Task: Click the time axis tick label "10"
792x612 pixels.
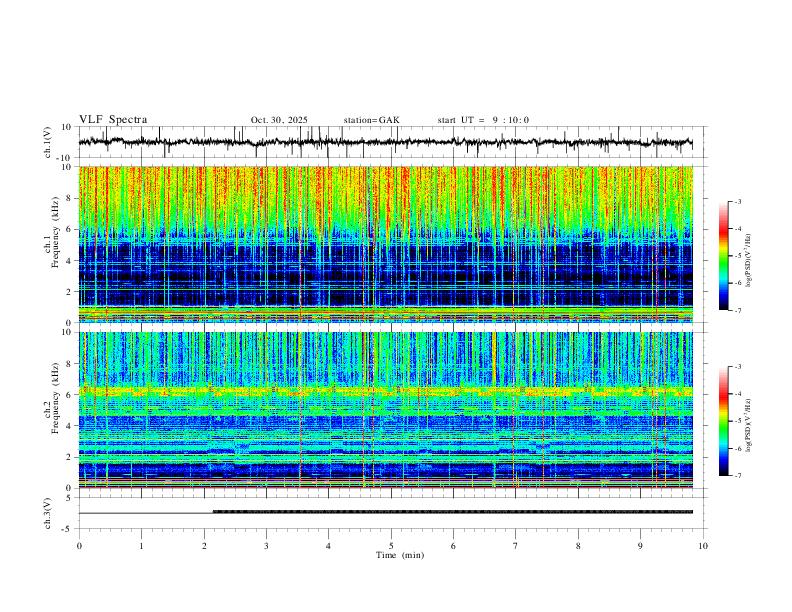Action: point(703,546)
